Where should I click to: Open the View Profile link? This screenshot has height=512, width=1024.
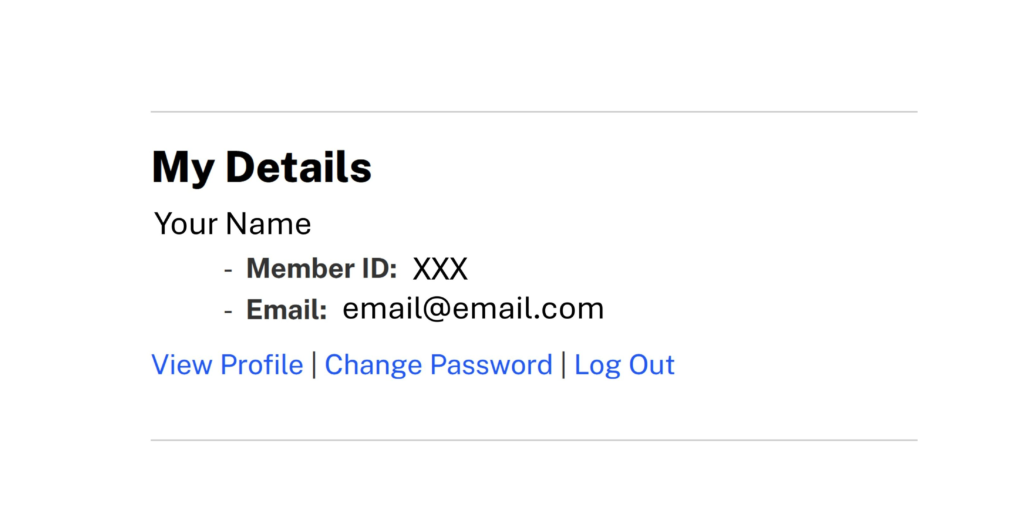227,365
